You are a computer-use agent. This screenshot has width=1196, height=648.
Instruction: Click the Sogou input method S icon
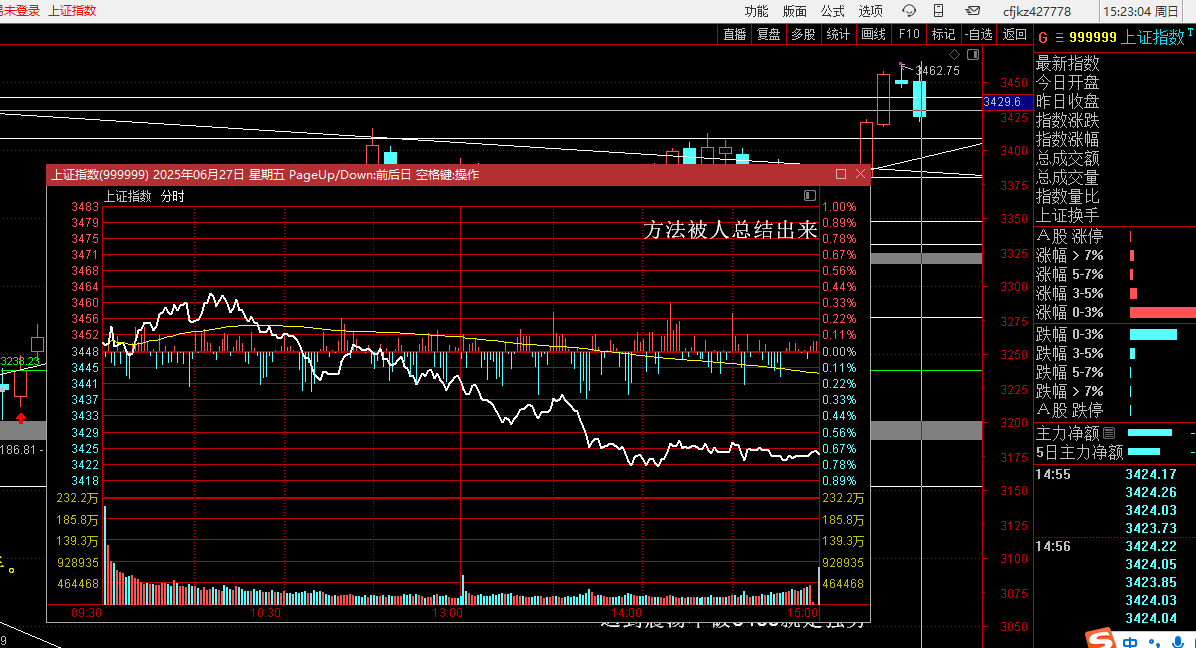[x=1101, y=639]
